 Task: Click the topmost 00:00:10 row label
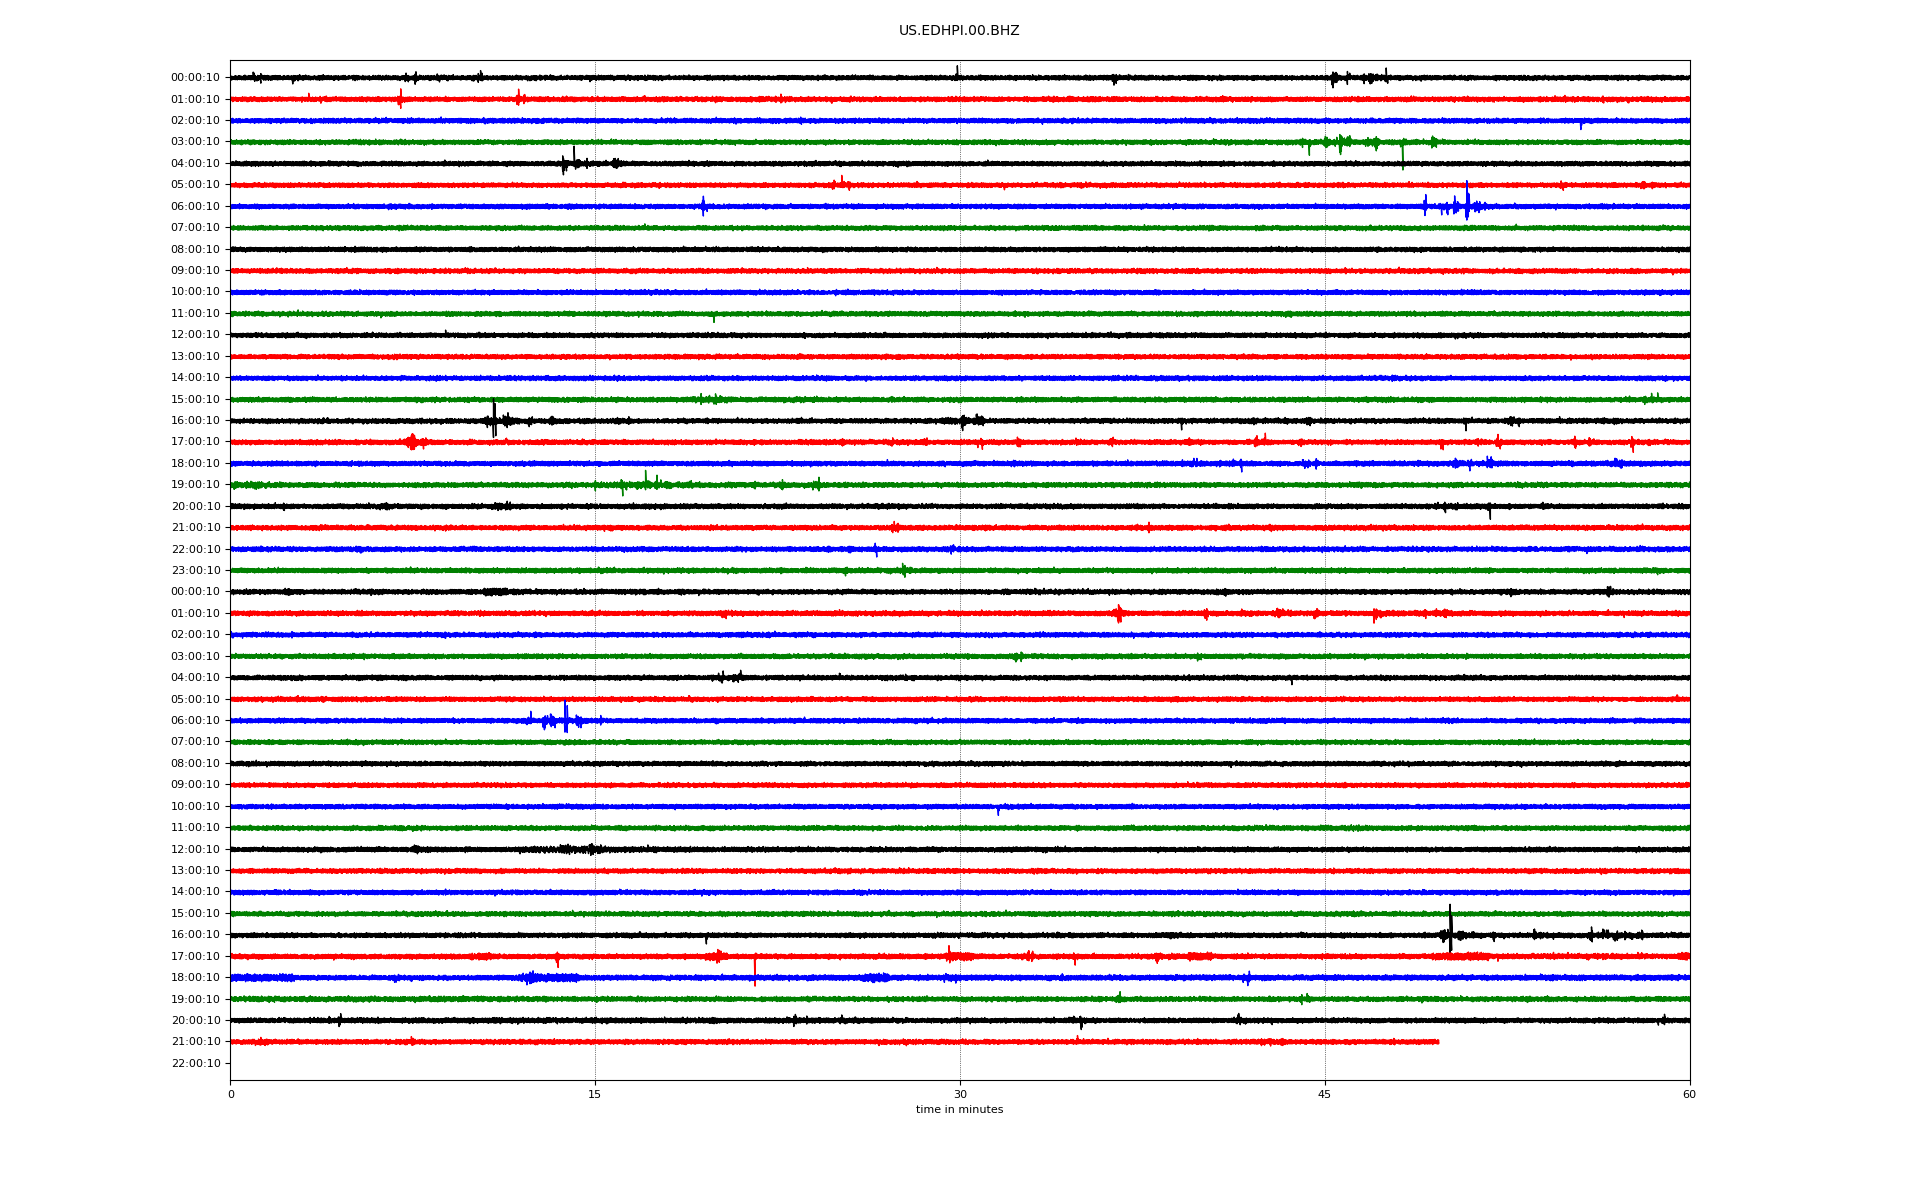click(x=195, y=78)
